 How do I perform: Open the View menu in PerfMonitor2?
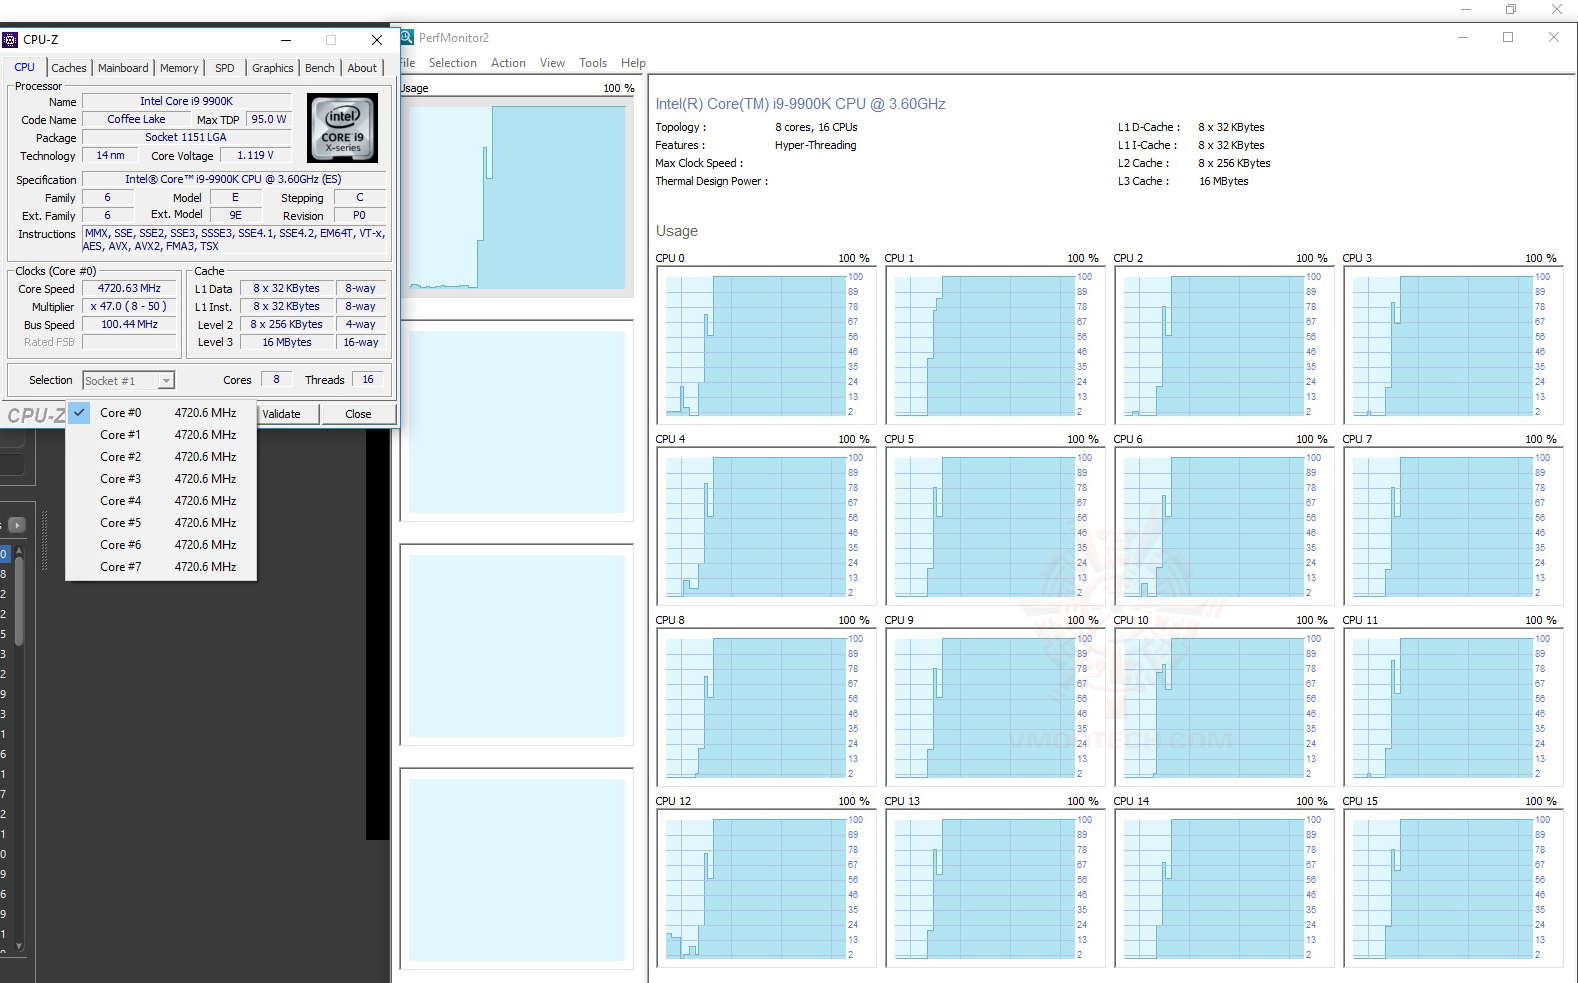tap(552, 63)
